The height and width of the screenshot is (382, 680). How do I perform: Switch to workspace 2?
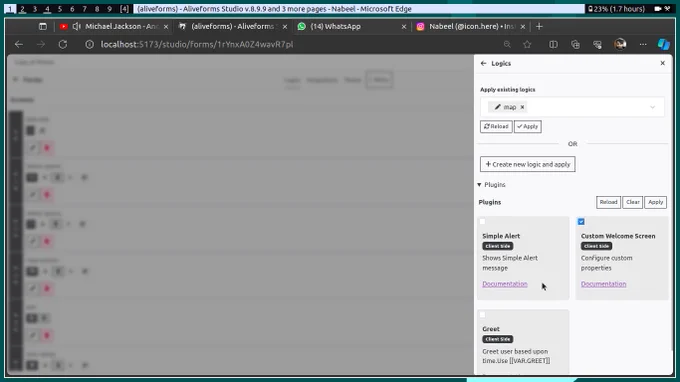23,9
